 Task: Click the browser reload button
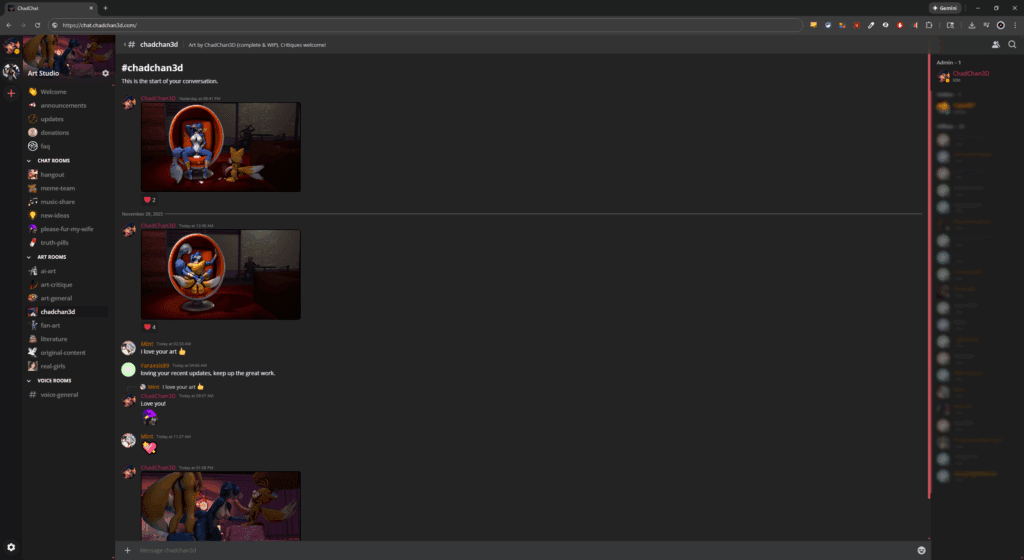[38, 24]
